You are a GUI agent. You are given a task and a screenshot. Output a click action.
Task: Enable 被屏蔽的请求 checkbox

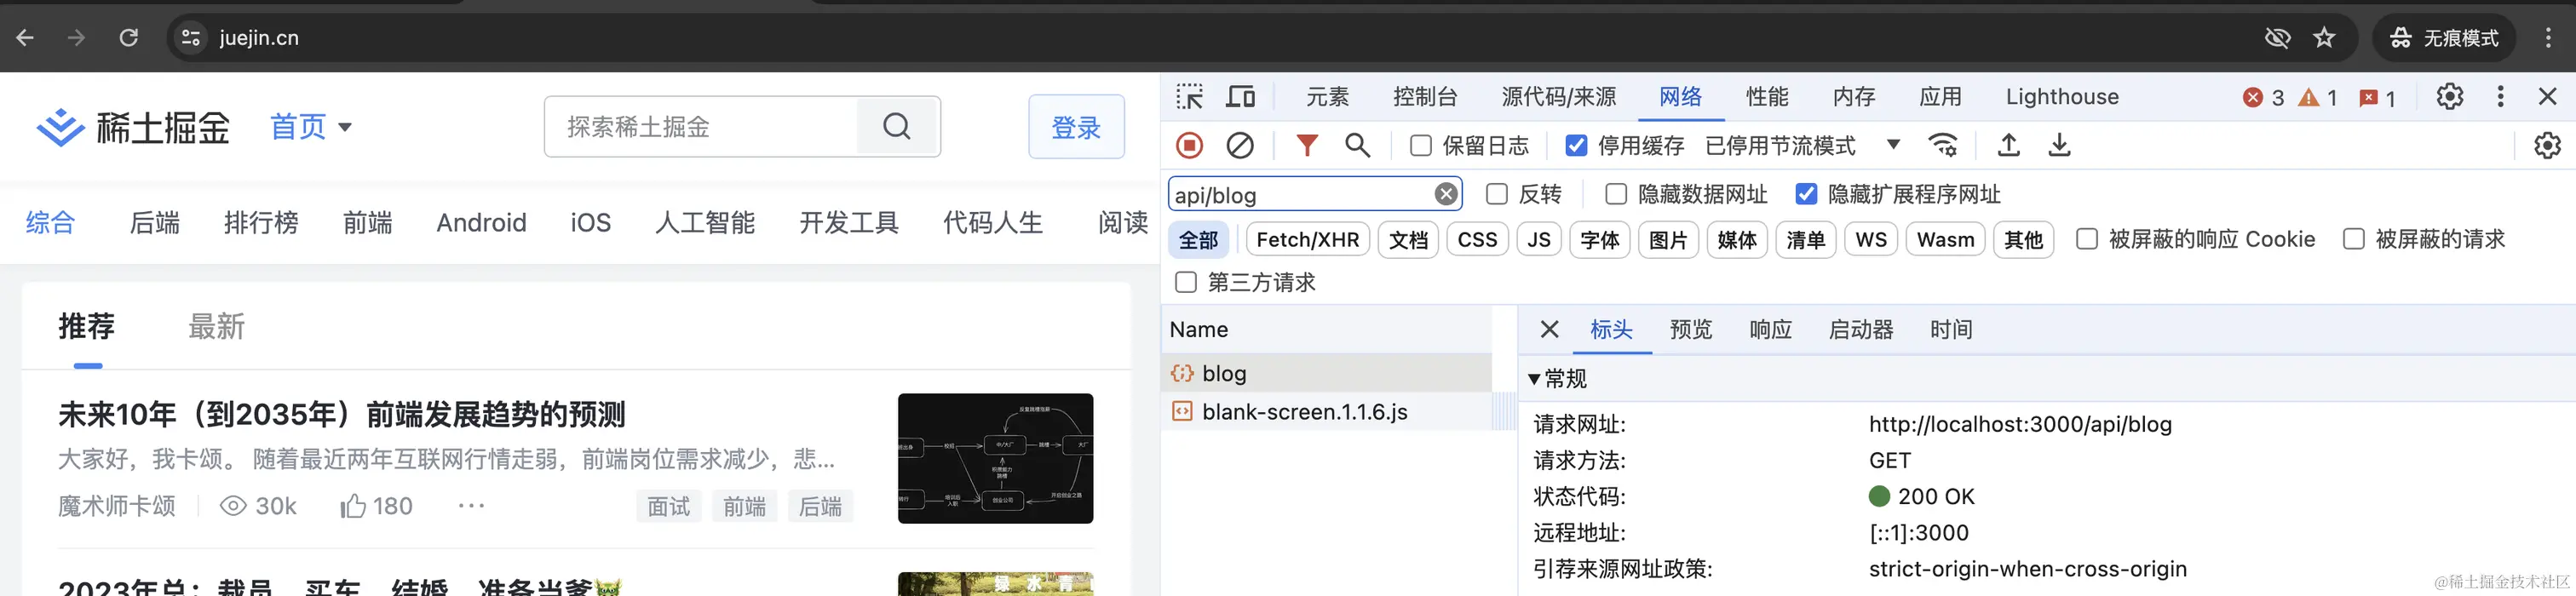tap(2354, 239)
